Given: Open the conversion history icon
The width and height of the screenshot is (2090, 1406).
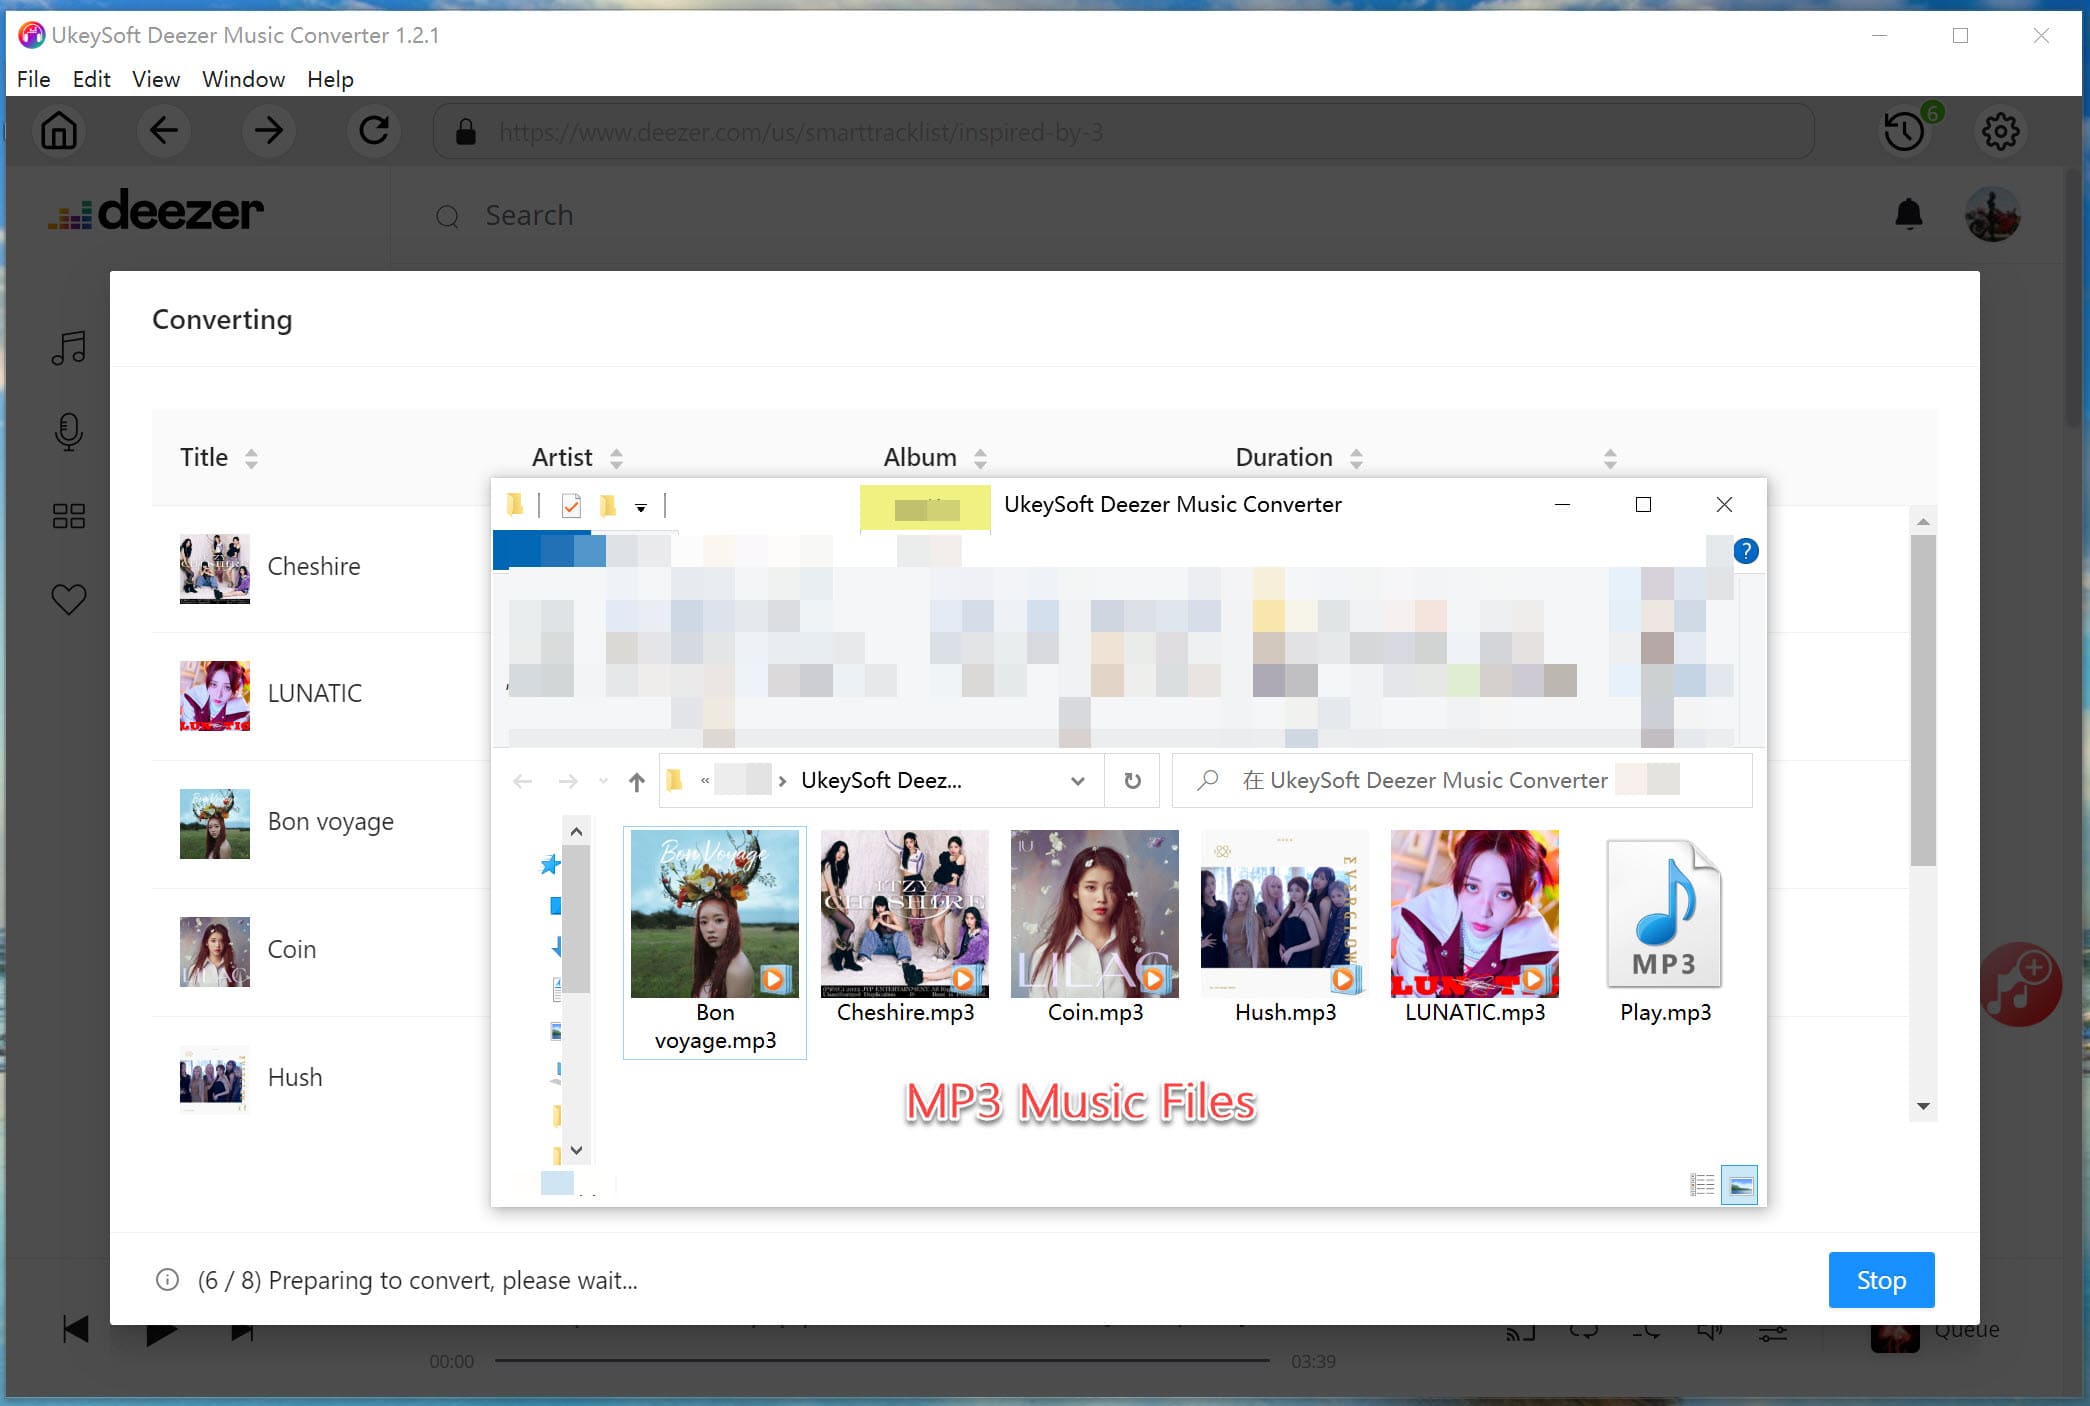Looking at the screenshot, I should click(1904, 131).
